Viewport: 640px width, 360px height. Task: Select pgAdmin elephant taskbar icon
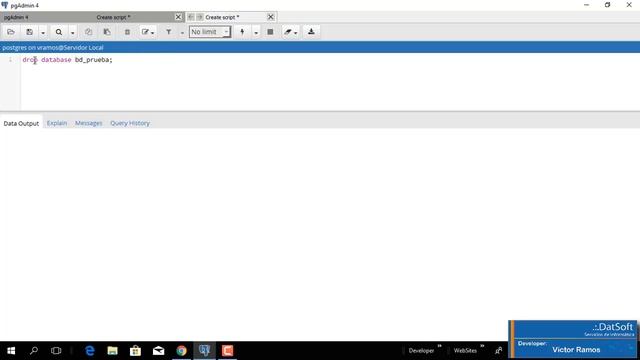click(x=204, y=351)
